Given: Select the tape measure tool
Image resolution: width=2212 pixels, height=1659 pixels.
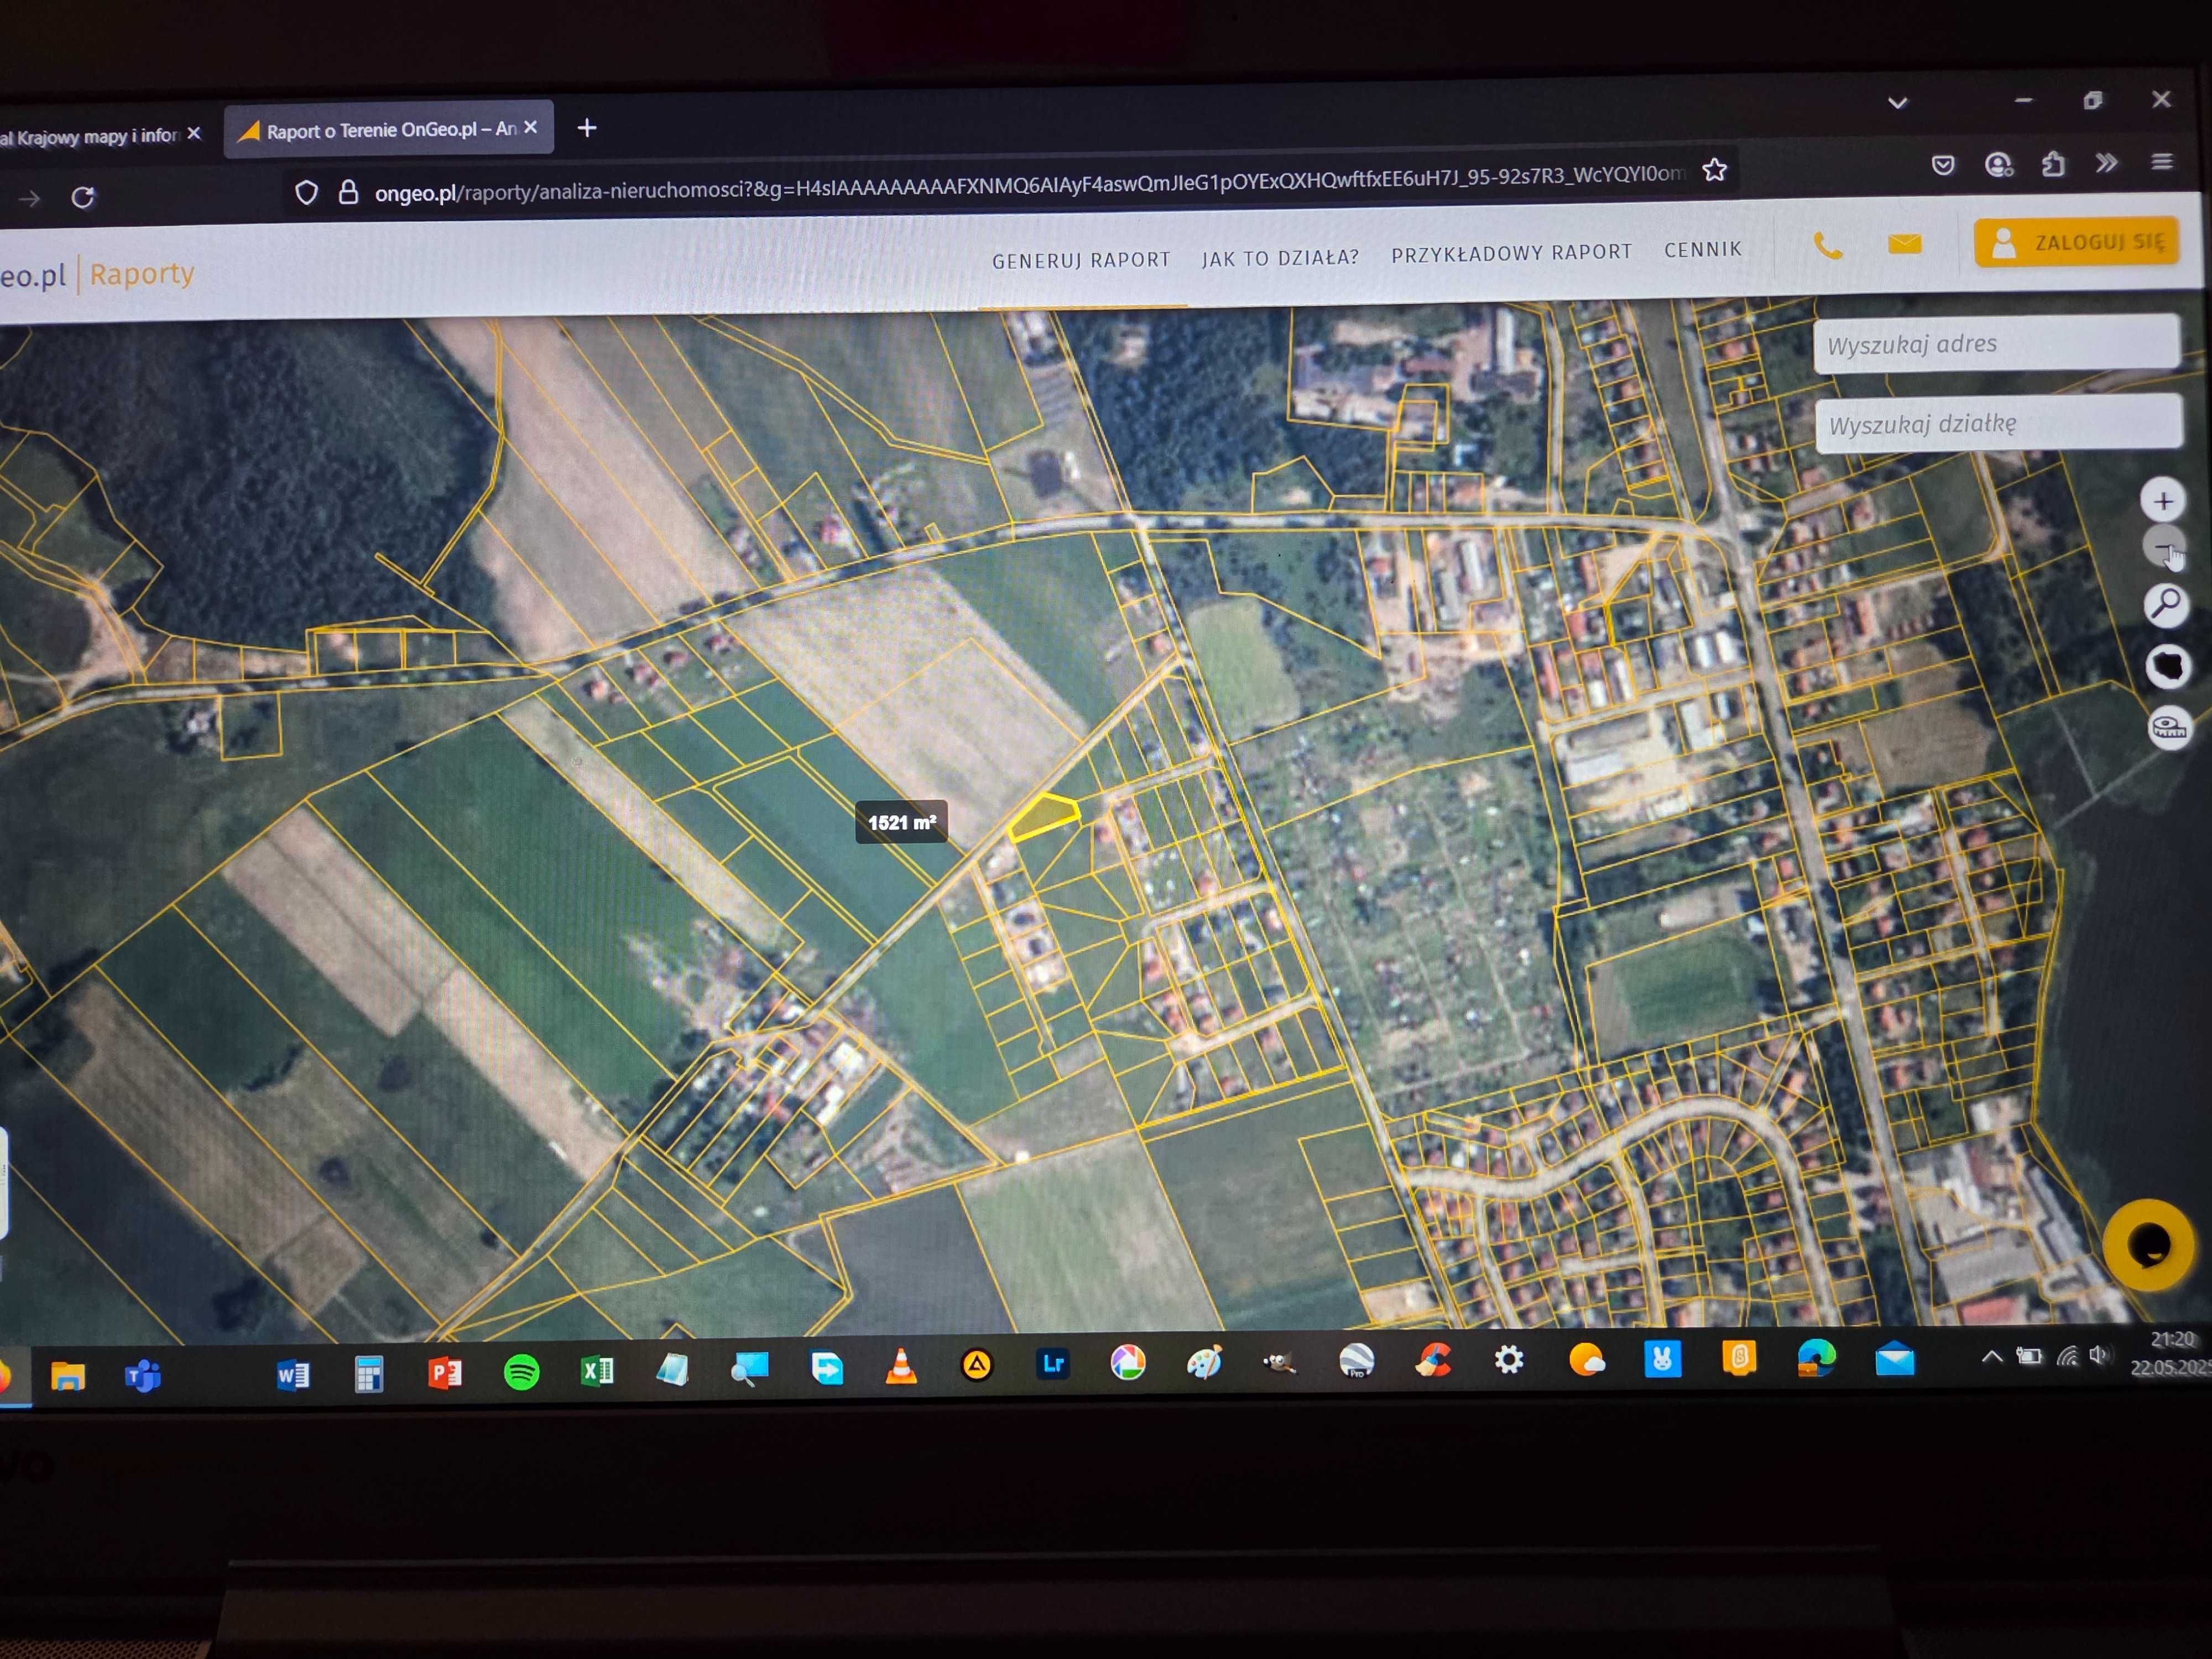Looking at the screenshot, I should pyautogui.click(x=2169, y=727).
